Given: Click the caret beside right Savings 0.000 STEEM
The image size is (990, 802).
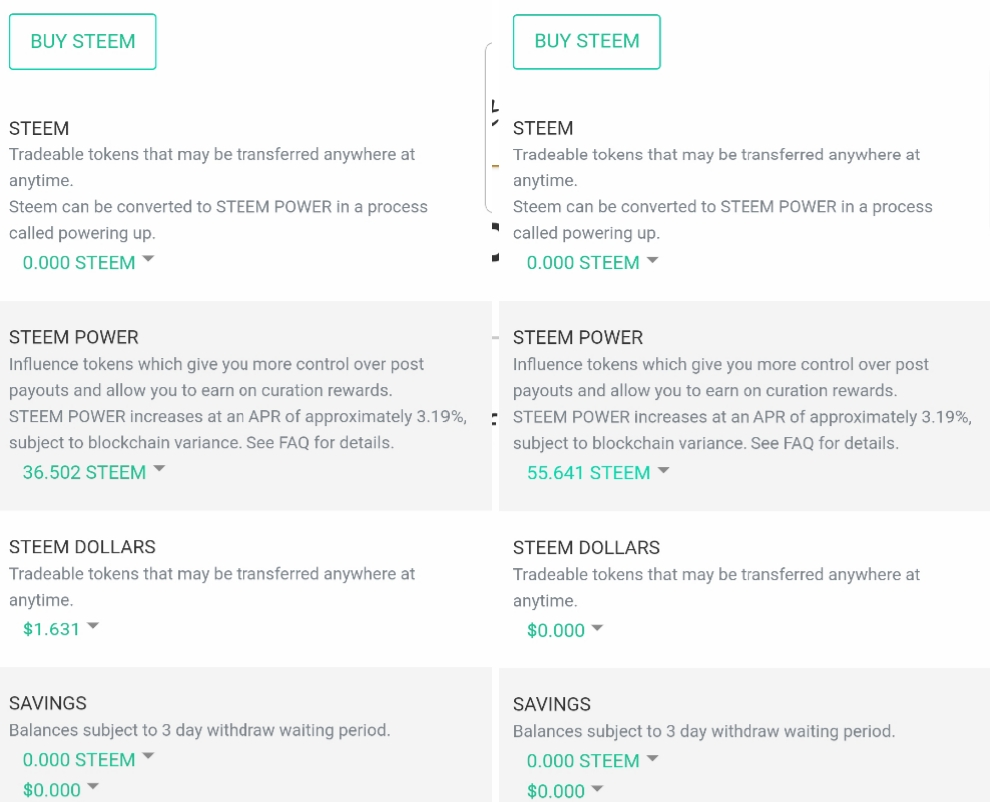Looking at the screenshot, I should (x=653, y=757).
